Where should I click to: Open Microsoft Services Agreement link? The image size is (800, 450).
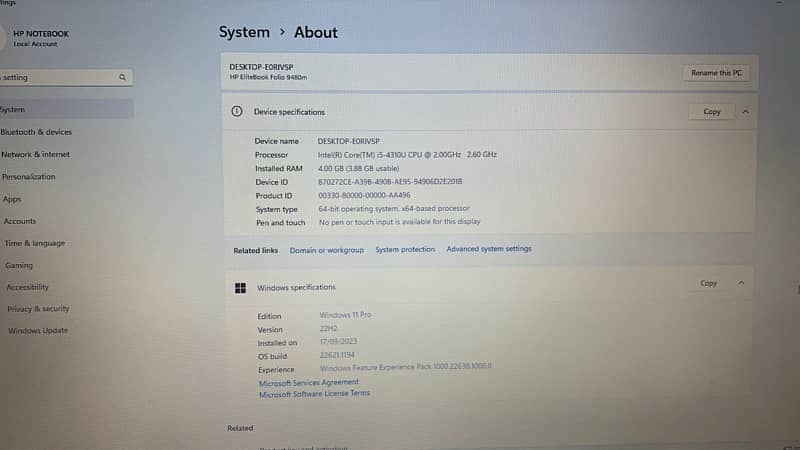tap(308, 383)
